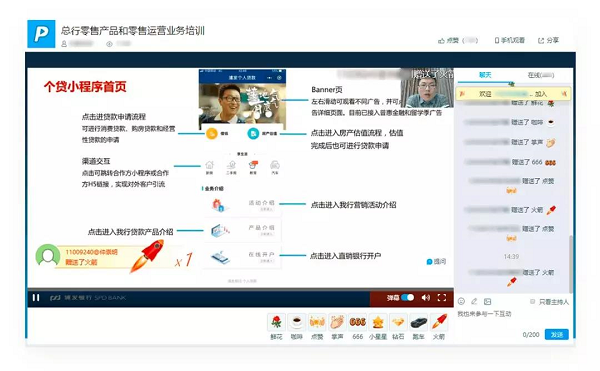Enable 只看主持人 checkbox
Image resolution: width=600 pixels, height=371 pixels.
(532, 302)
